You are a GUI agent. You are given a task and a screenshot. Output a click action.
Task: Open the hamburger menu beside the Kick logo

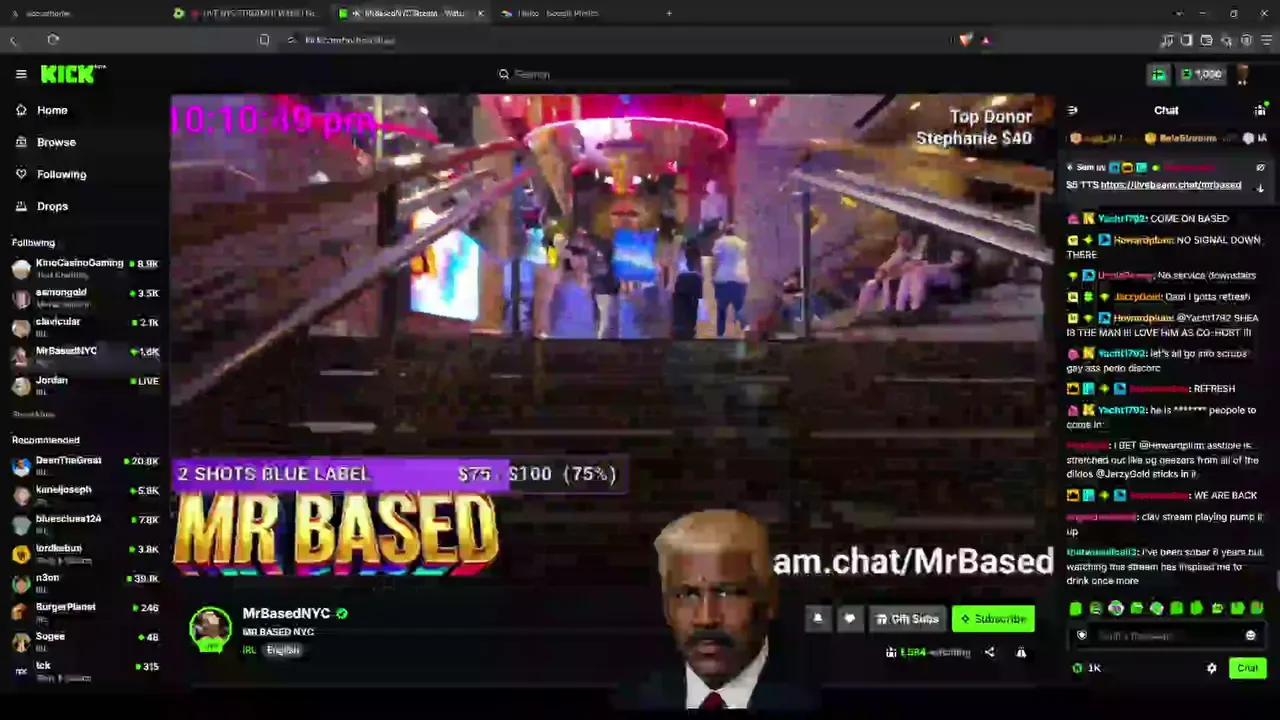tap(21, 74)
